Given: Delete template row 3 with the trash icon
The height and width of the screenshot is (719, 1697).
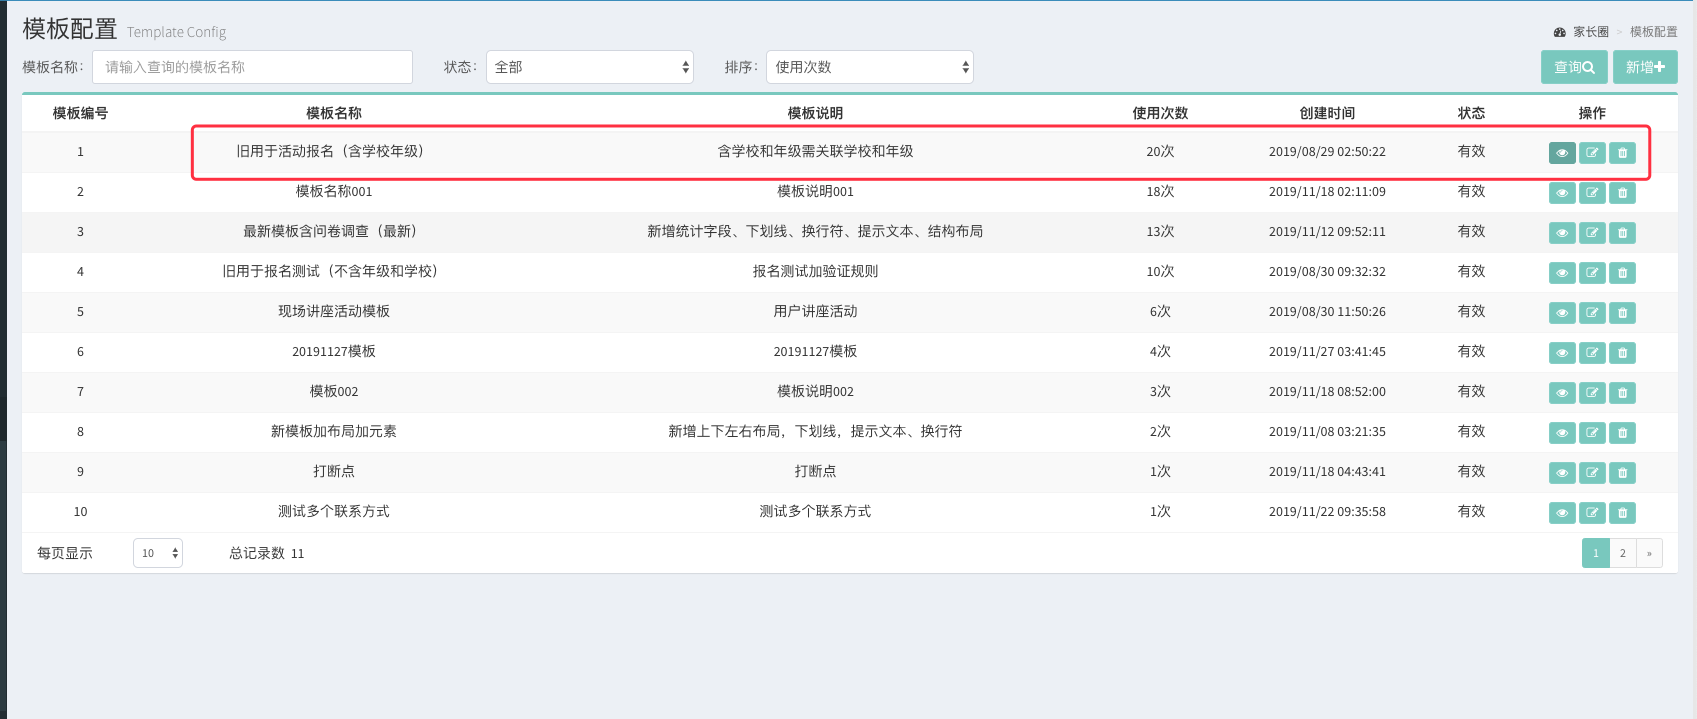Looking at the screenshot, I should pyautogui.click(x=1622, y=233).
